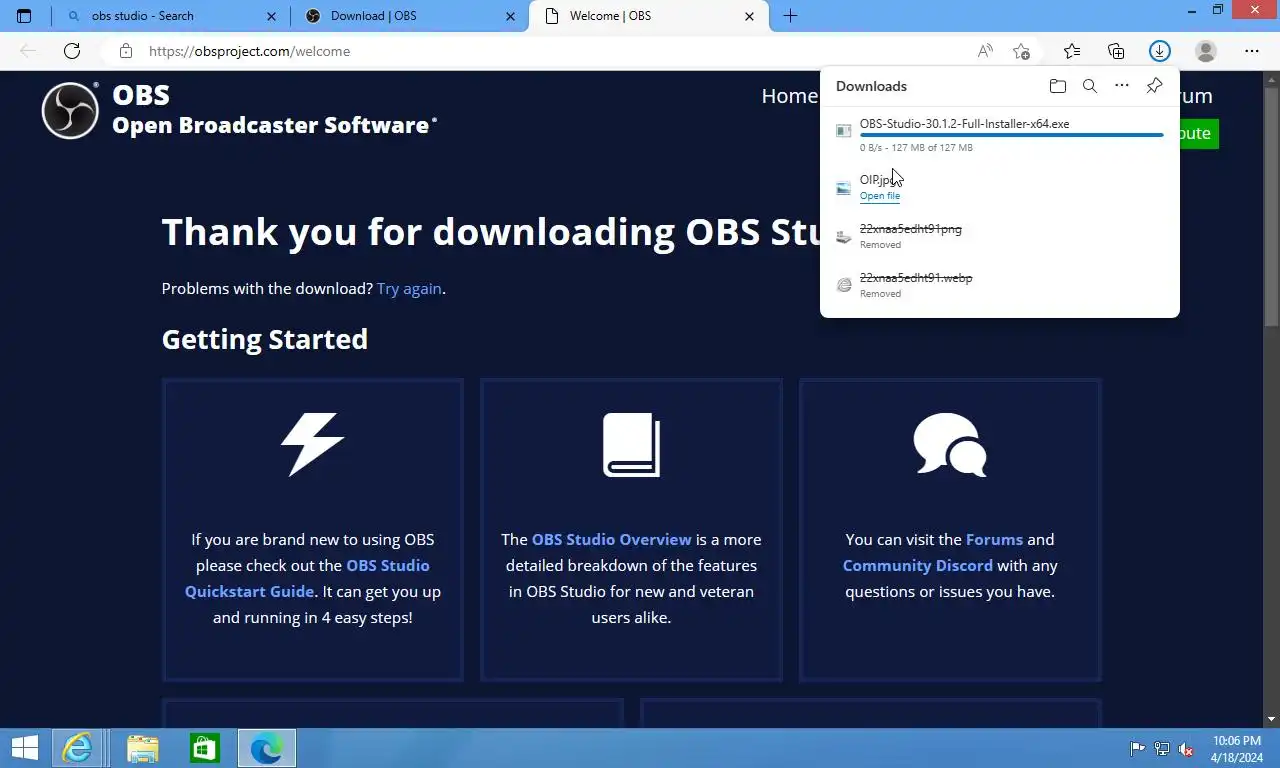Image resolution: width=1280 pixels, height=768 pixels.
Task: Close the Download | OBS tab
Action: 511,16
